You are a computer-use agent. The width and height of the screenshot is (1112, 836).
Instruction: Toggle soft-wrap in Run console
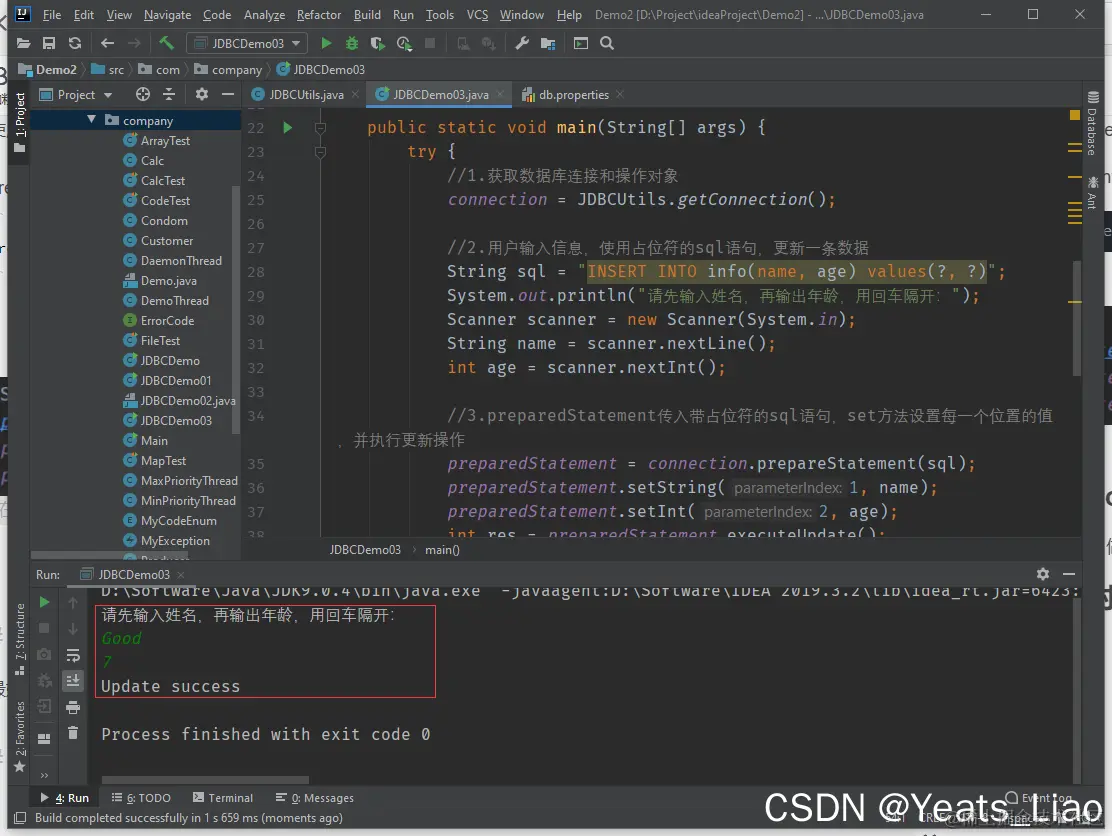[x=72, y=654]
